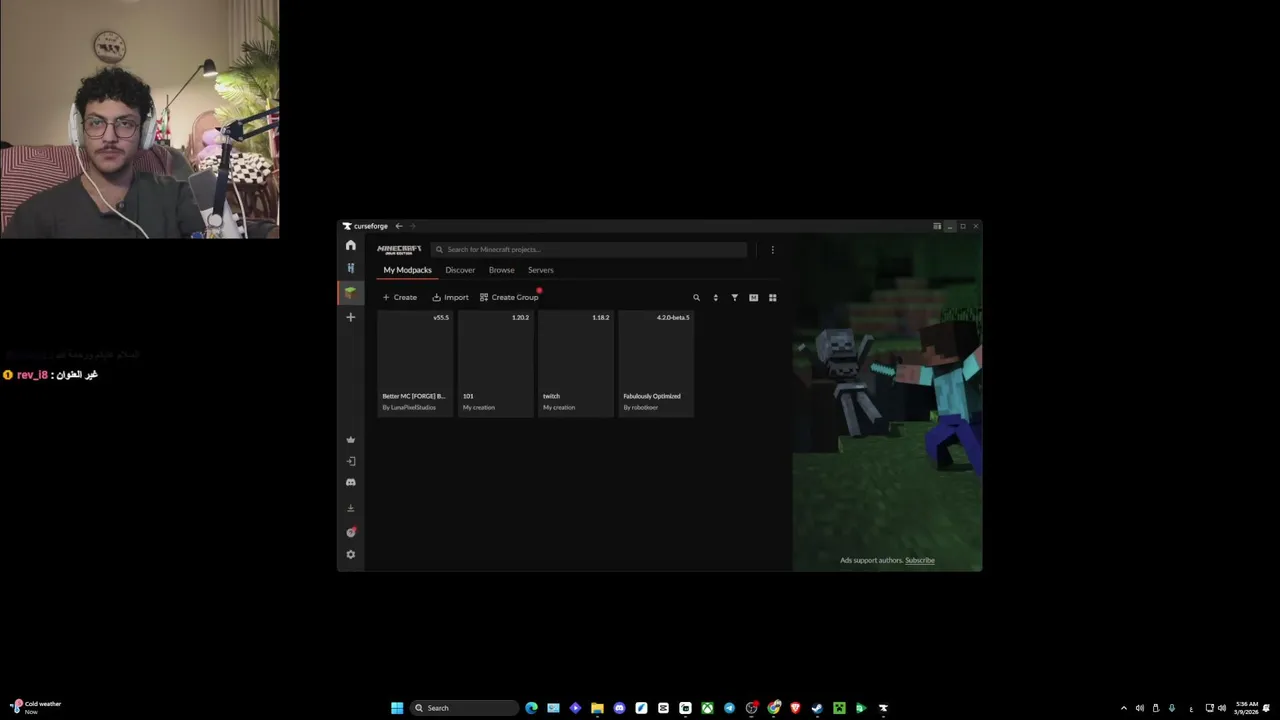Switch to the Discover tab

pos(460,270)
